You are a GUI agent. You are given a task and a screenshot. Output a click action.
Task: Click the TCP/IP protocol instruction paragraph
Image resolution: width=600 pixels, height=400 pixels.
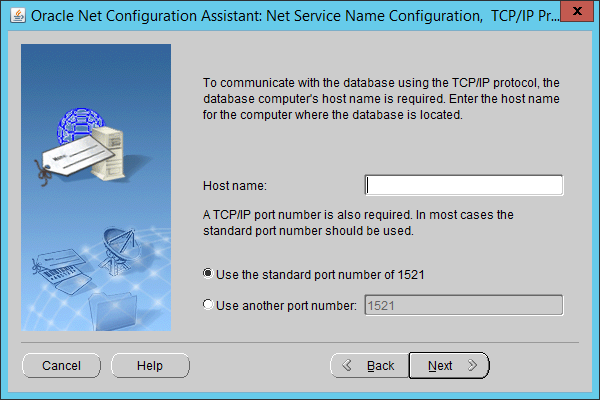(x=381, y=99)
